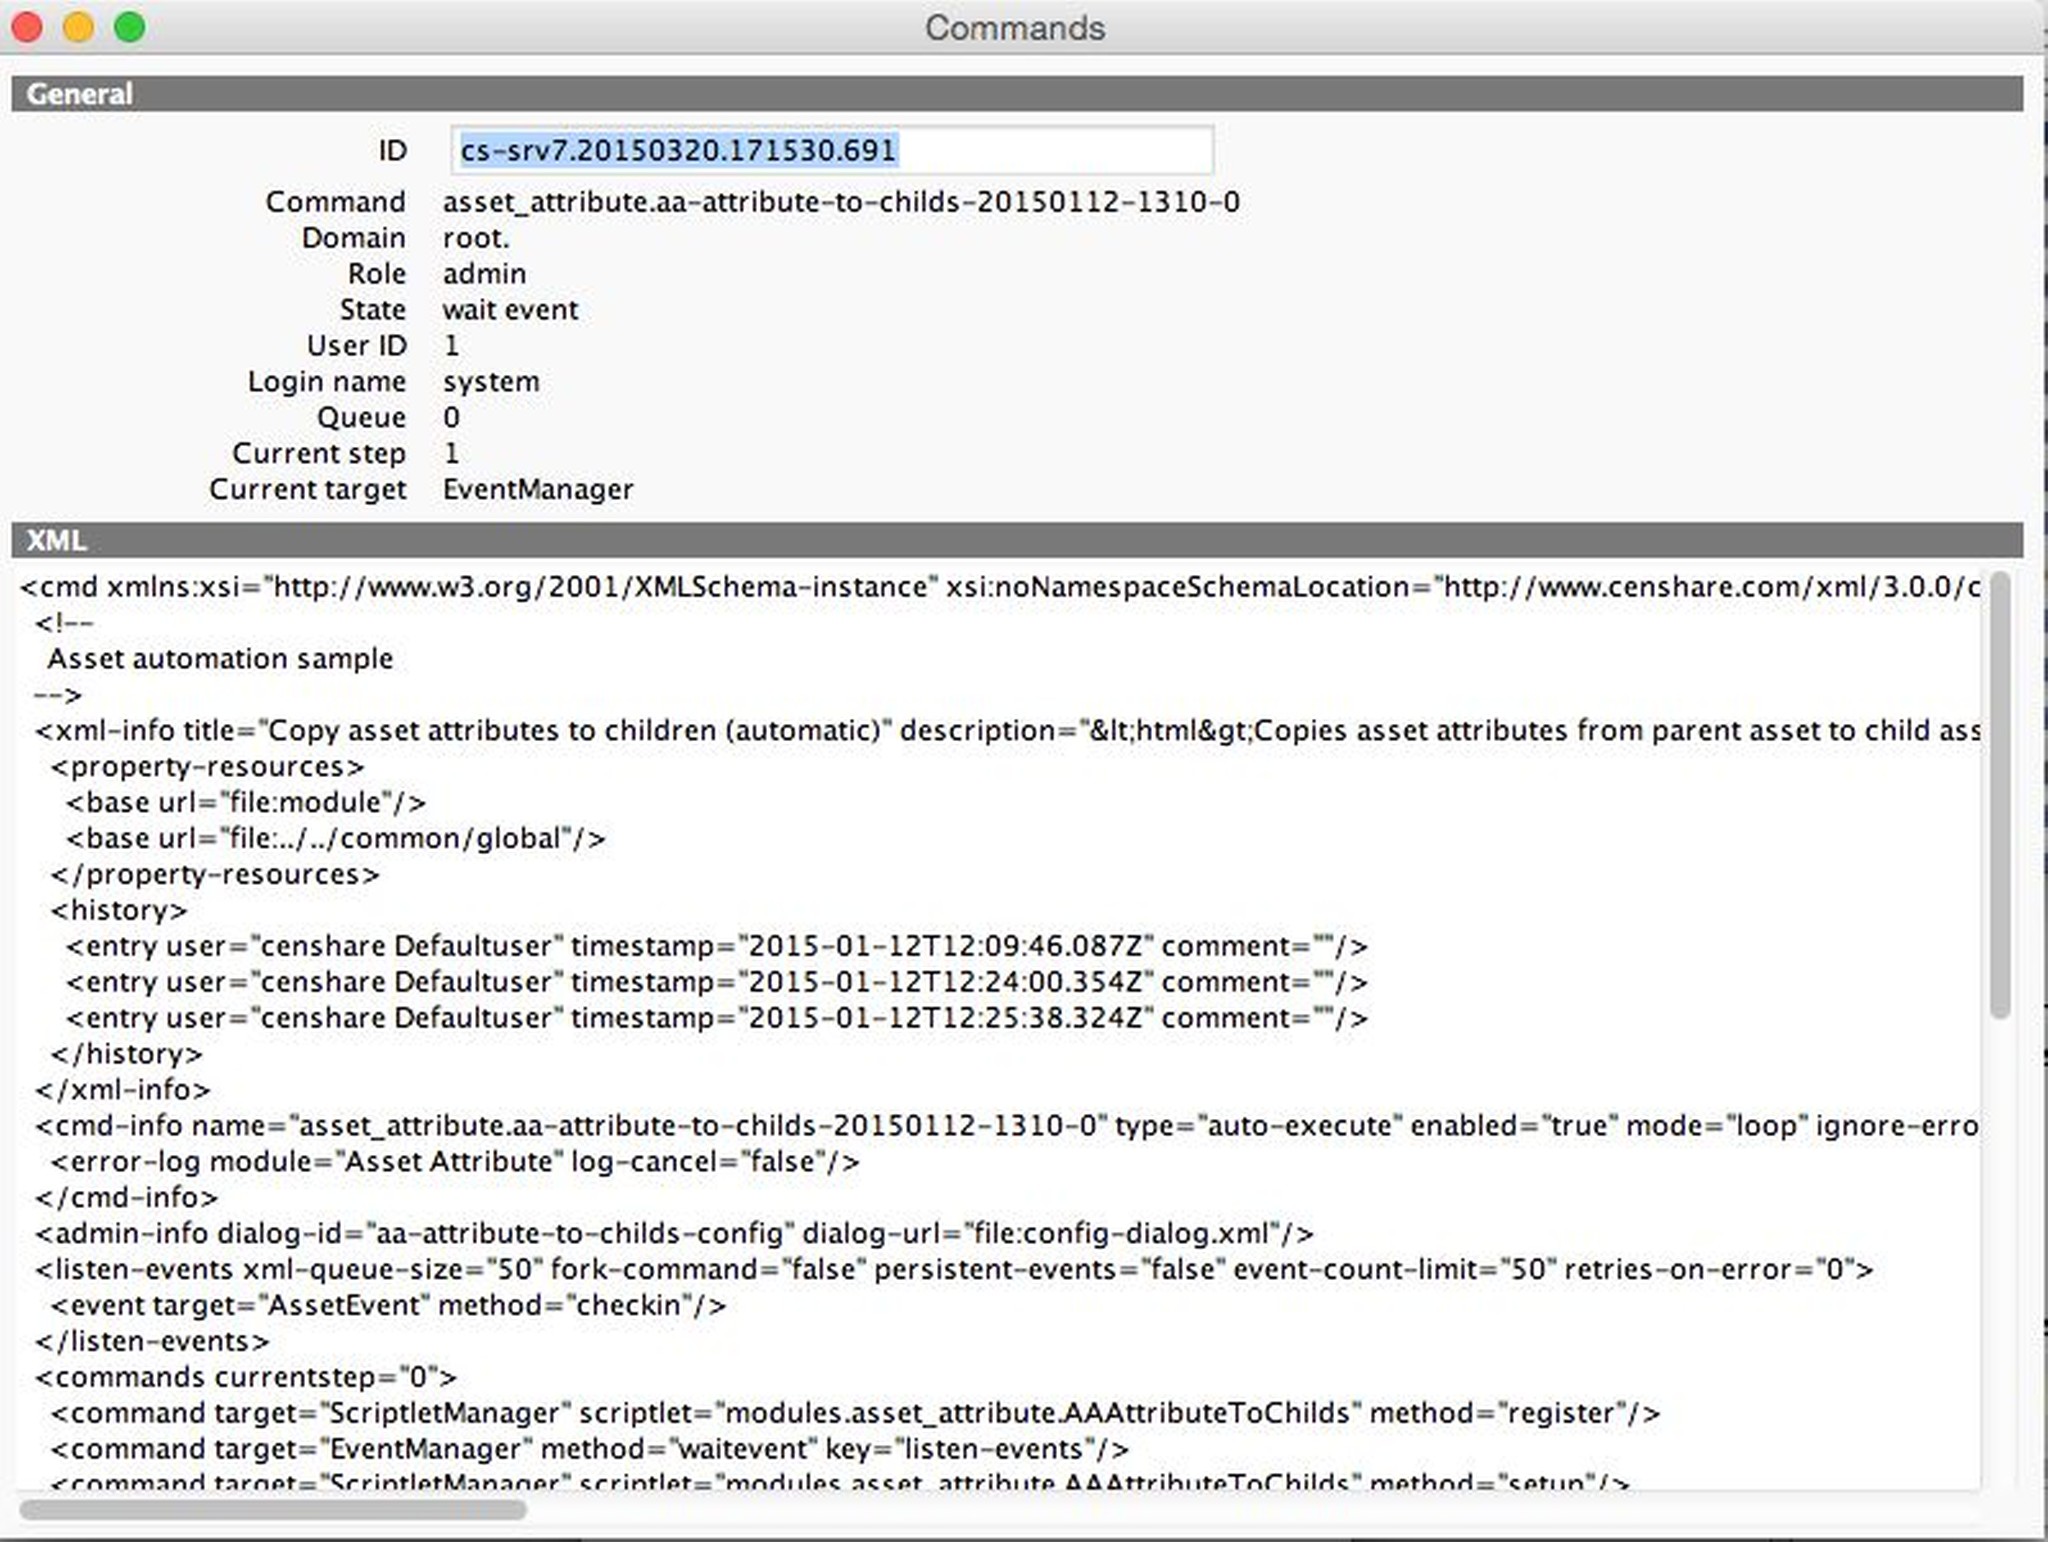Click the EventManager current target value

click(x=537, y=490)
